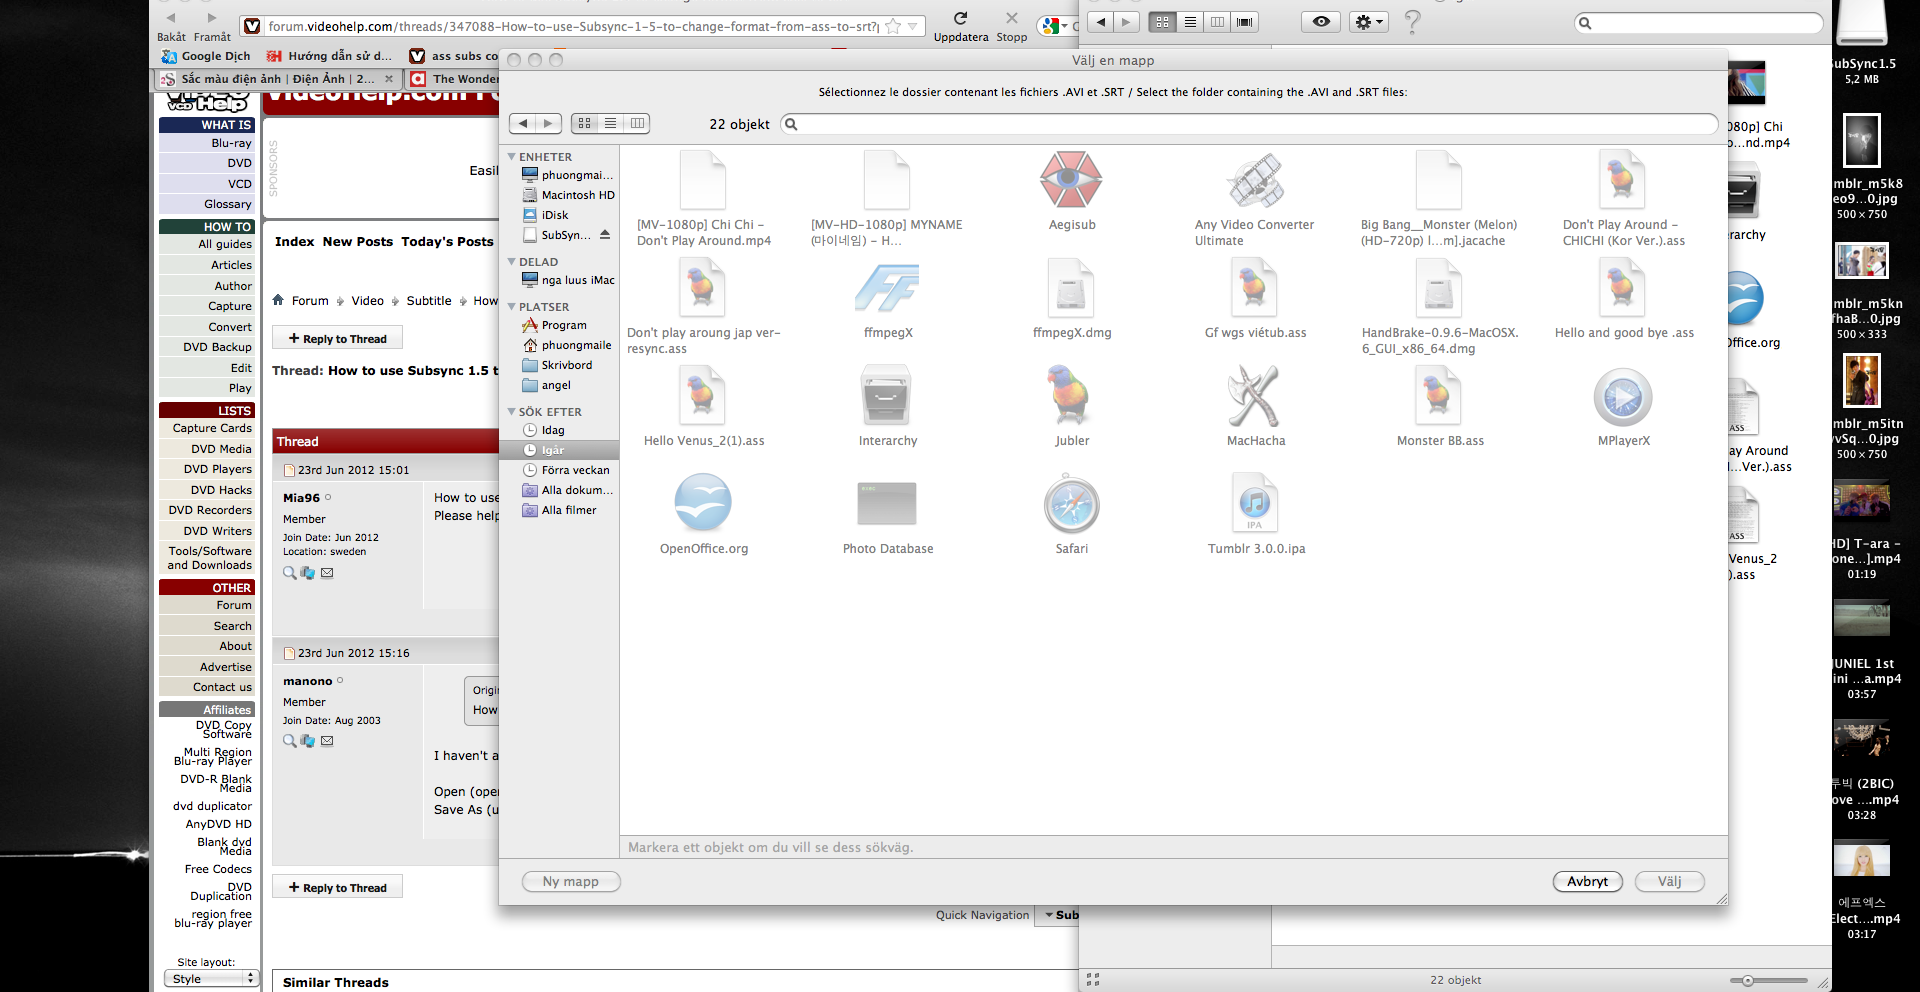Select the ffmpegX application icon
The width and height of the screenshot is (1920, 992).
click(x=887, y=288)
